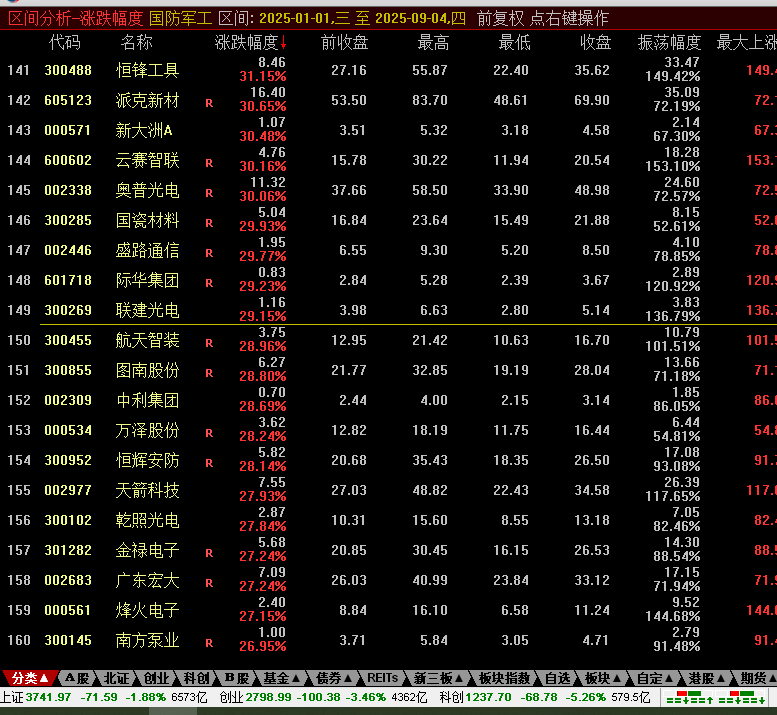
Task: Sort by the 振荡幅度 column header
Action: click(x=669, y=43)
